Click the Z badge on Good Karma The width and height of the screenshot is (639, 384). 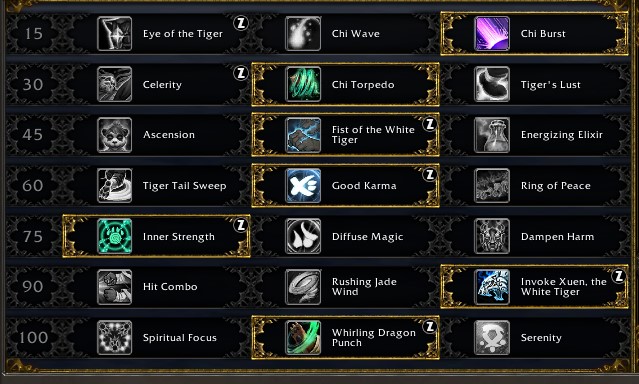430,175
